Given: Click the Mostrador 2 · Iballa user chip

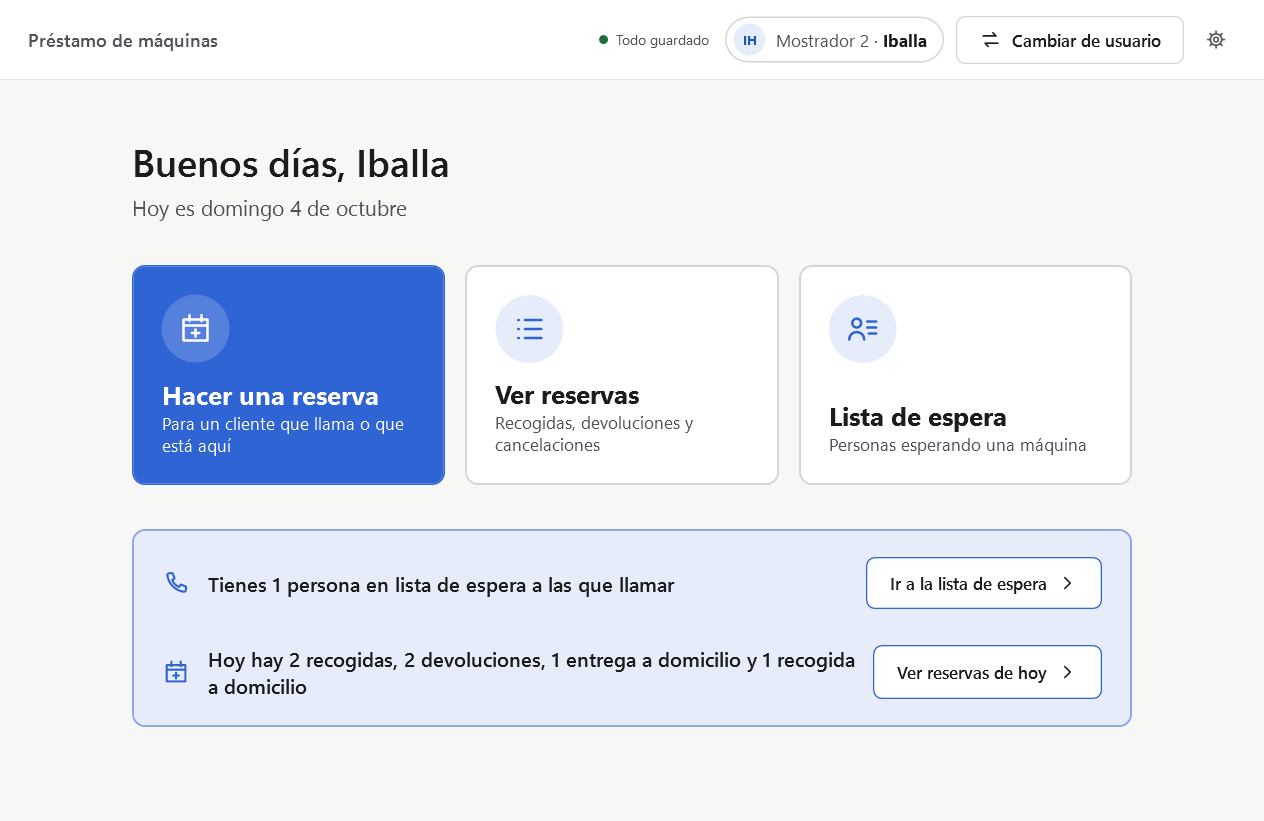Looking at the screenshot, I should 834,40.
